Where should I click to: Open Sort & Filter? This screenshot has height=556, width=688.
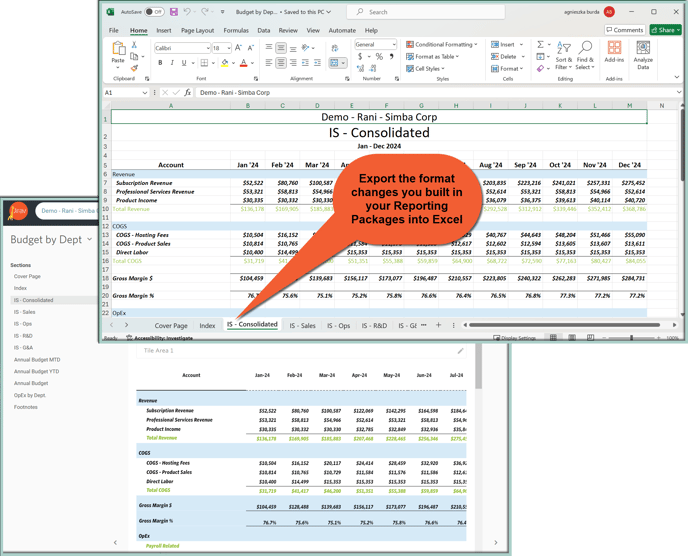point(563,55)
